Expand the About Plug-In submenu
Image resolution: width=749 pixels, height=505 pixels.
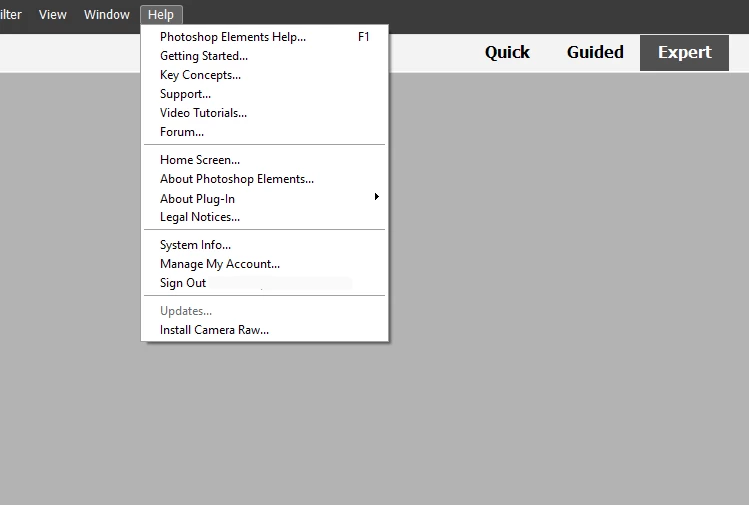265,198
